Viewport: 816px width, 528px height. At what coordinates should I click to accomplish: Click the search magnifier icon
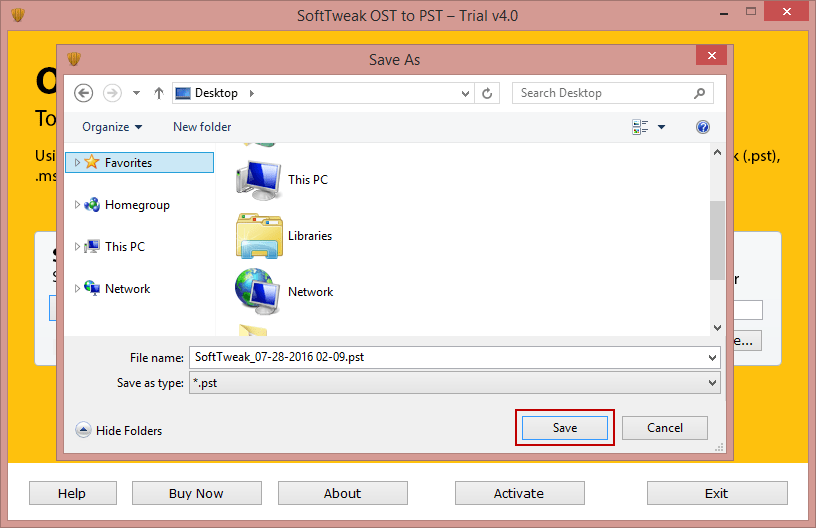(700, 93)
